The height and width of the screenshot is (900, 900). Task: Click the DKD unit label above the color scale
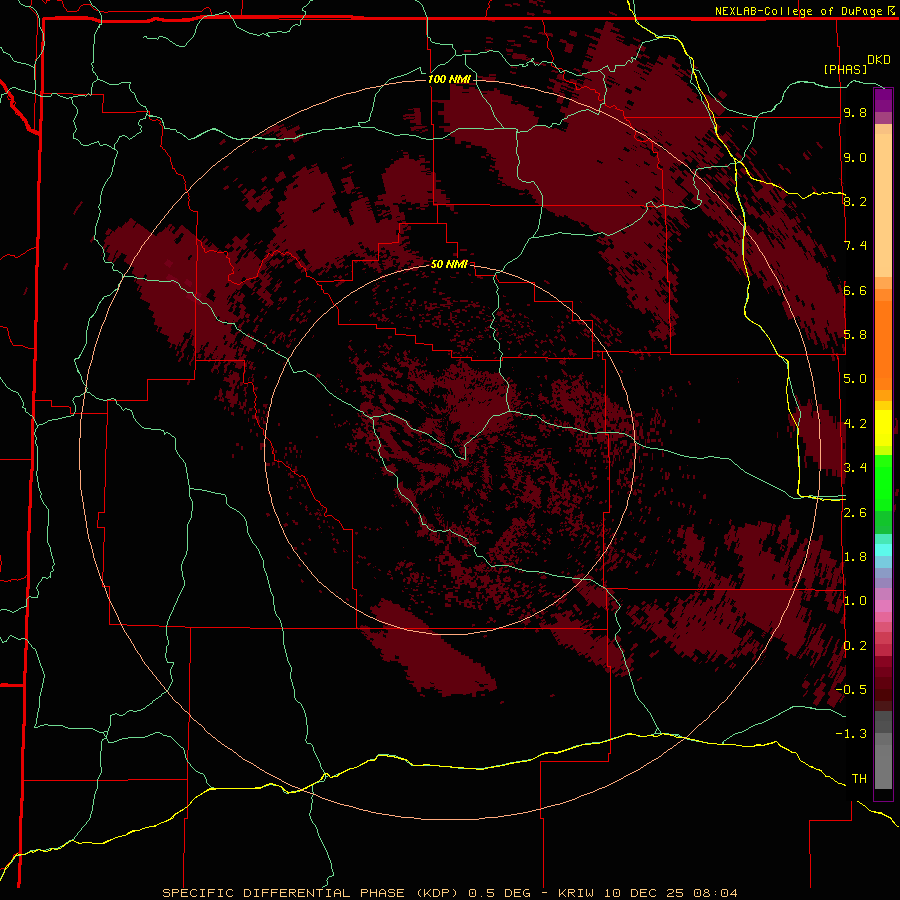878,59
